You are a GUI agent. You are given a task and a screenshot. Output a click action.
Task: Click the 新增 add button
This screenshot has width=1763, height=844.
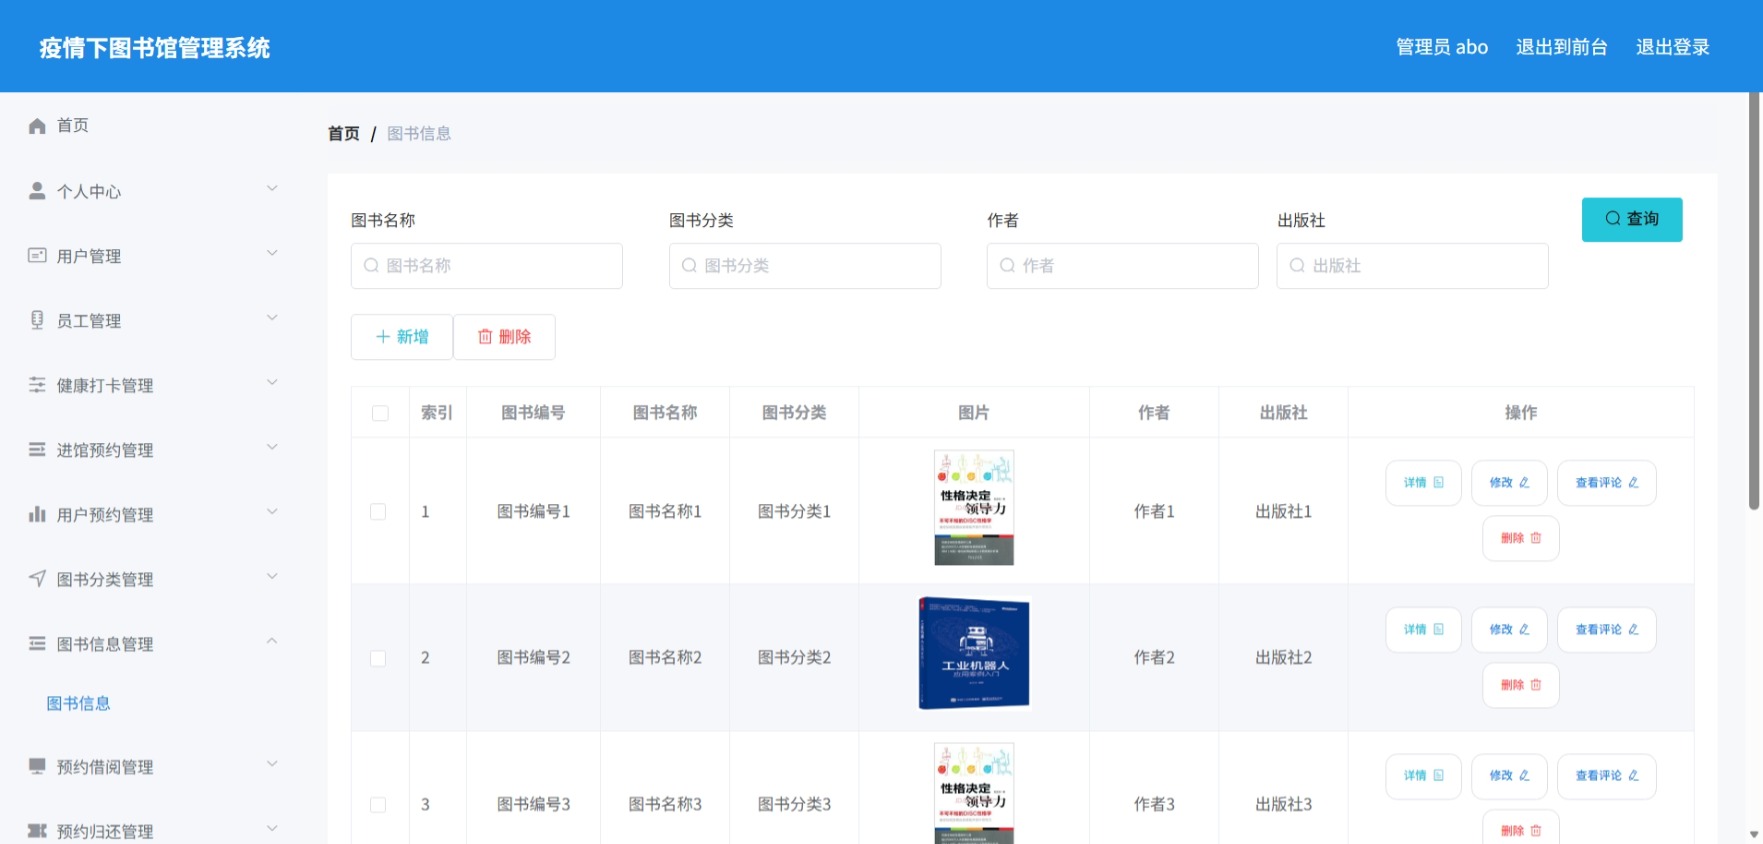(402, 337)
